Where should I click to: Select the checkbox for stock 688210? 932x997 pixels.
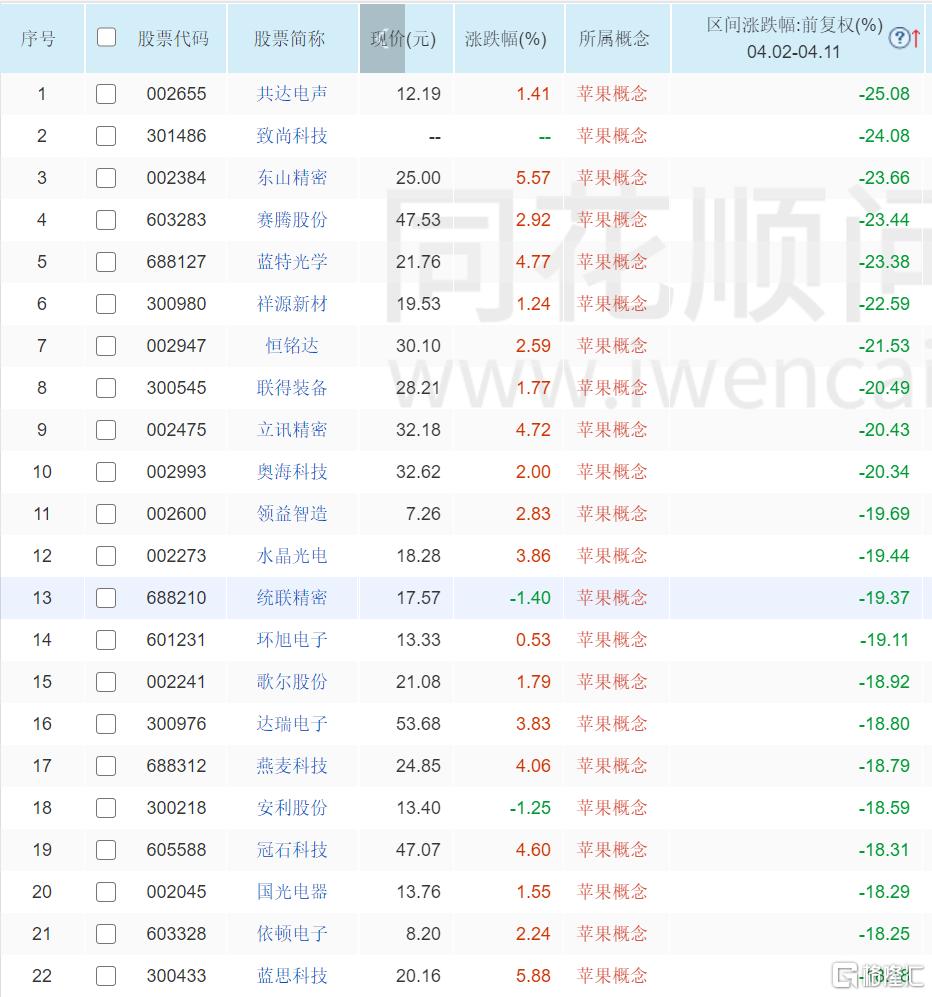tap(106, 598)
